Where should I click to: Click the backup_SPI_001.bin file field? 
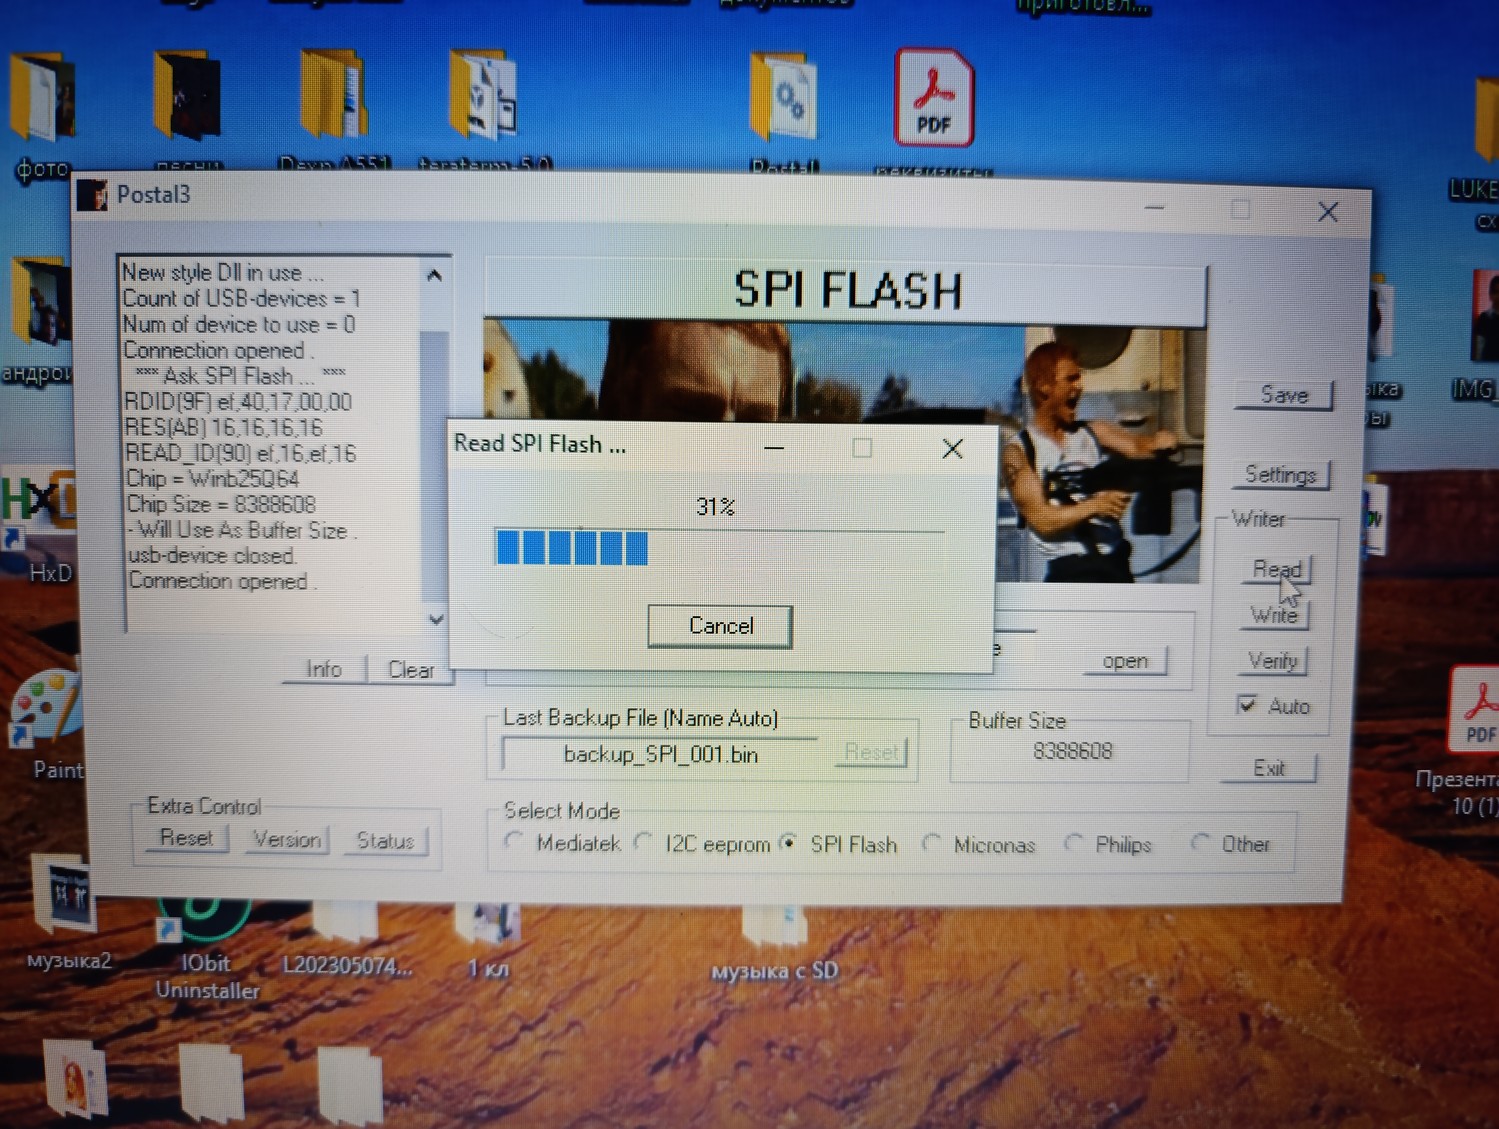pos(660,754)
